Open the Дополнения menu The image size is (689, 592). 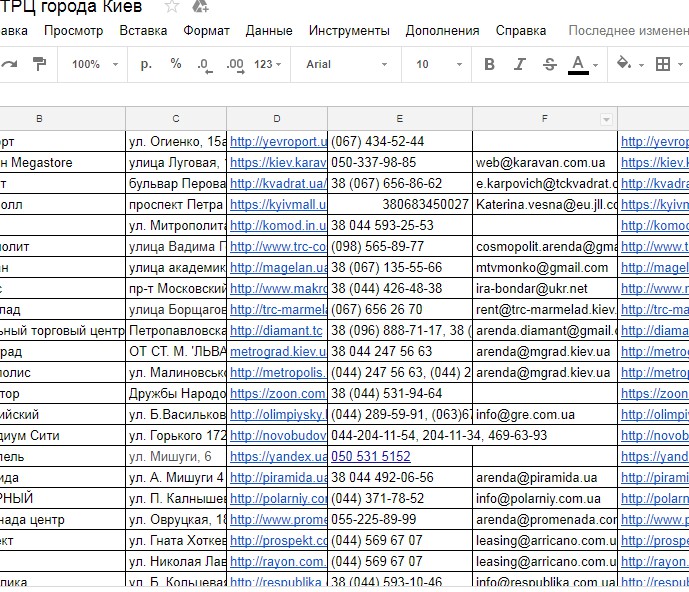click(442, 30)
